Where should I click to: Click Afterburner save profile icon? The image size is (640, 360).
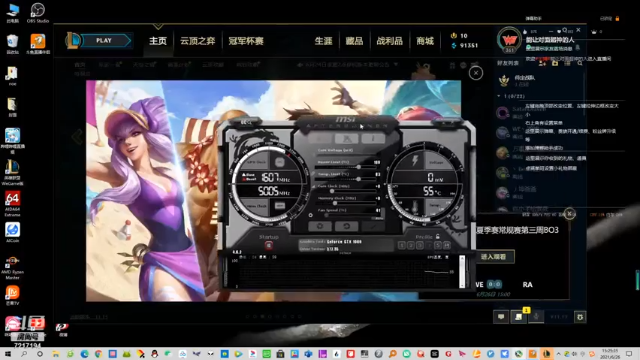[447, 245]
